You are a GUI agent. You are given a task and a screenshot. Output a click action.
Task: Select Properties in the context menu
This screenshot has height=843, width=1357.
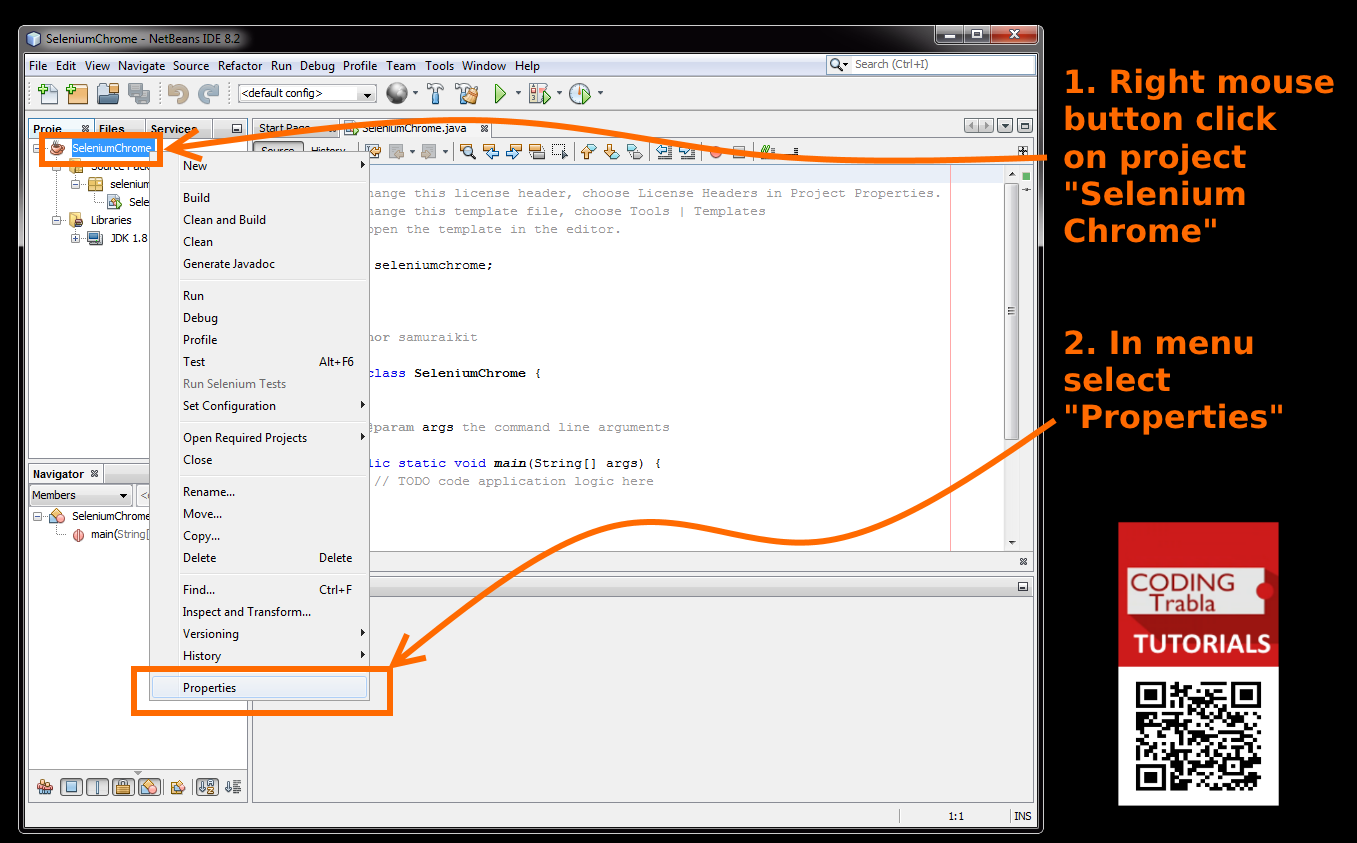click(x=260, y=688)
